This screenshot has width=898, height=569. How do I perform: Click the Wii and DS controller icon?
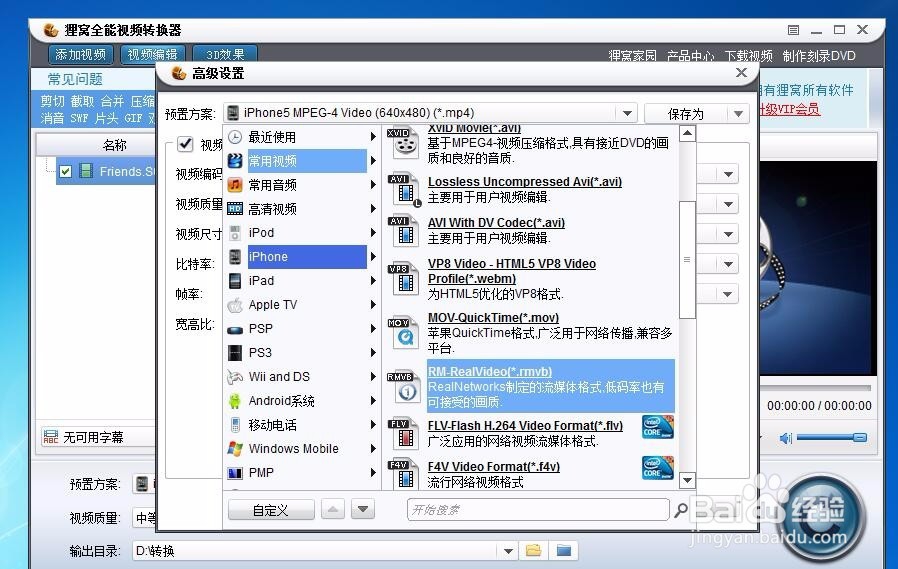pyautogui.click(x=235, y=377)
